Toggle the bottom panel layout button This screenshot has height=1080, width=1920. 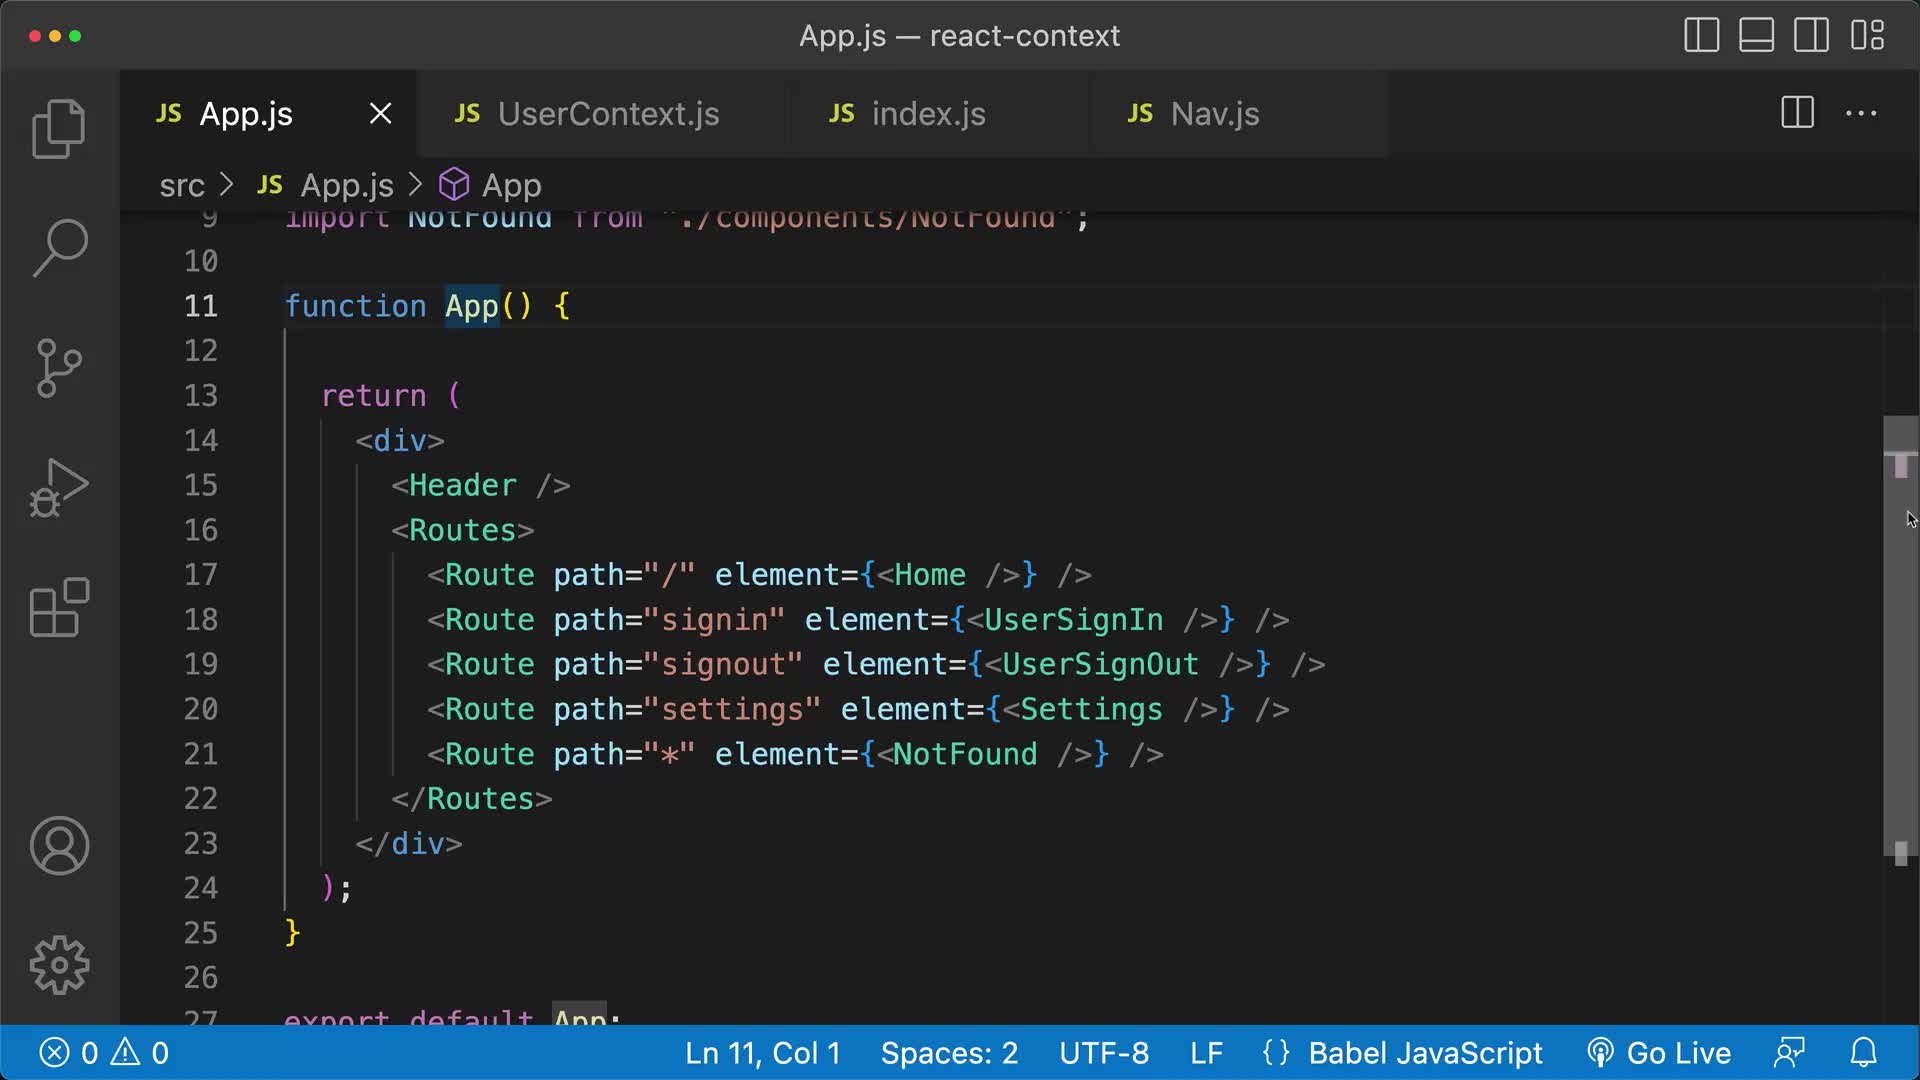pos(1756,35)
